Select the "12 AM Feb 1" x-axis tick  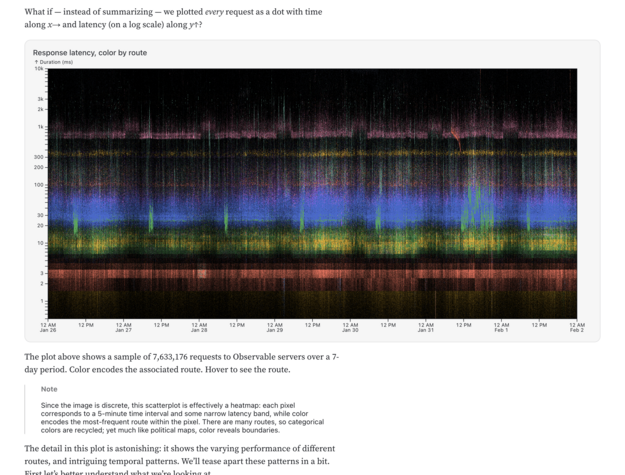[501, 327]
